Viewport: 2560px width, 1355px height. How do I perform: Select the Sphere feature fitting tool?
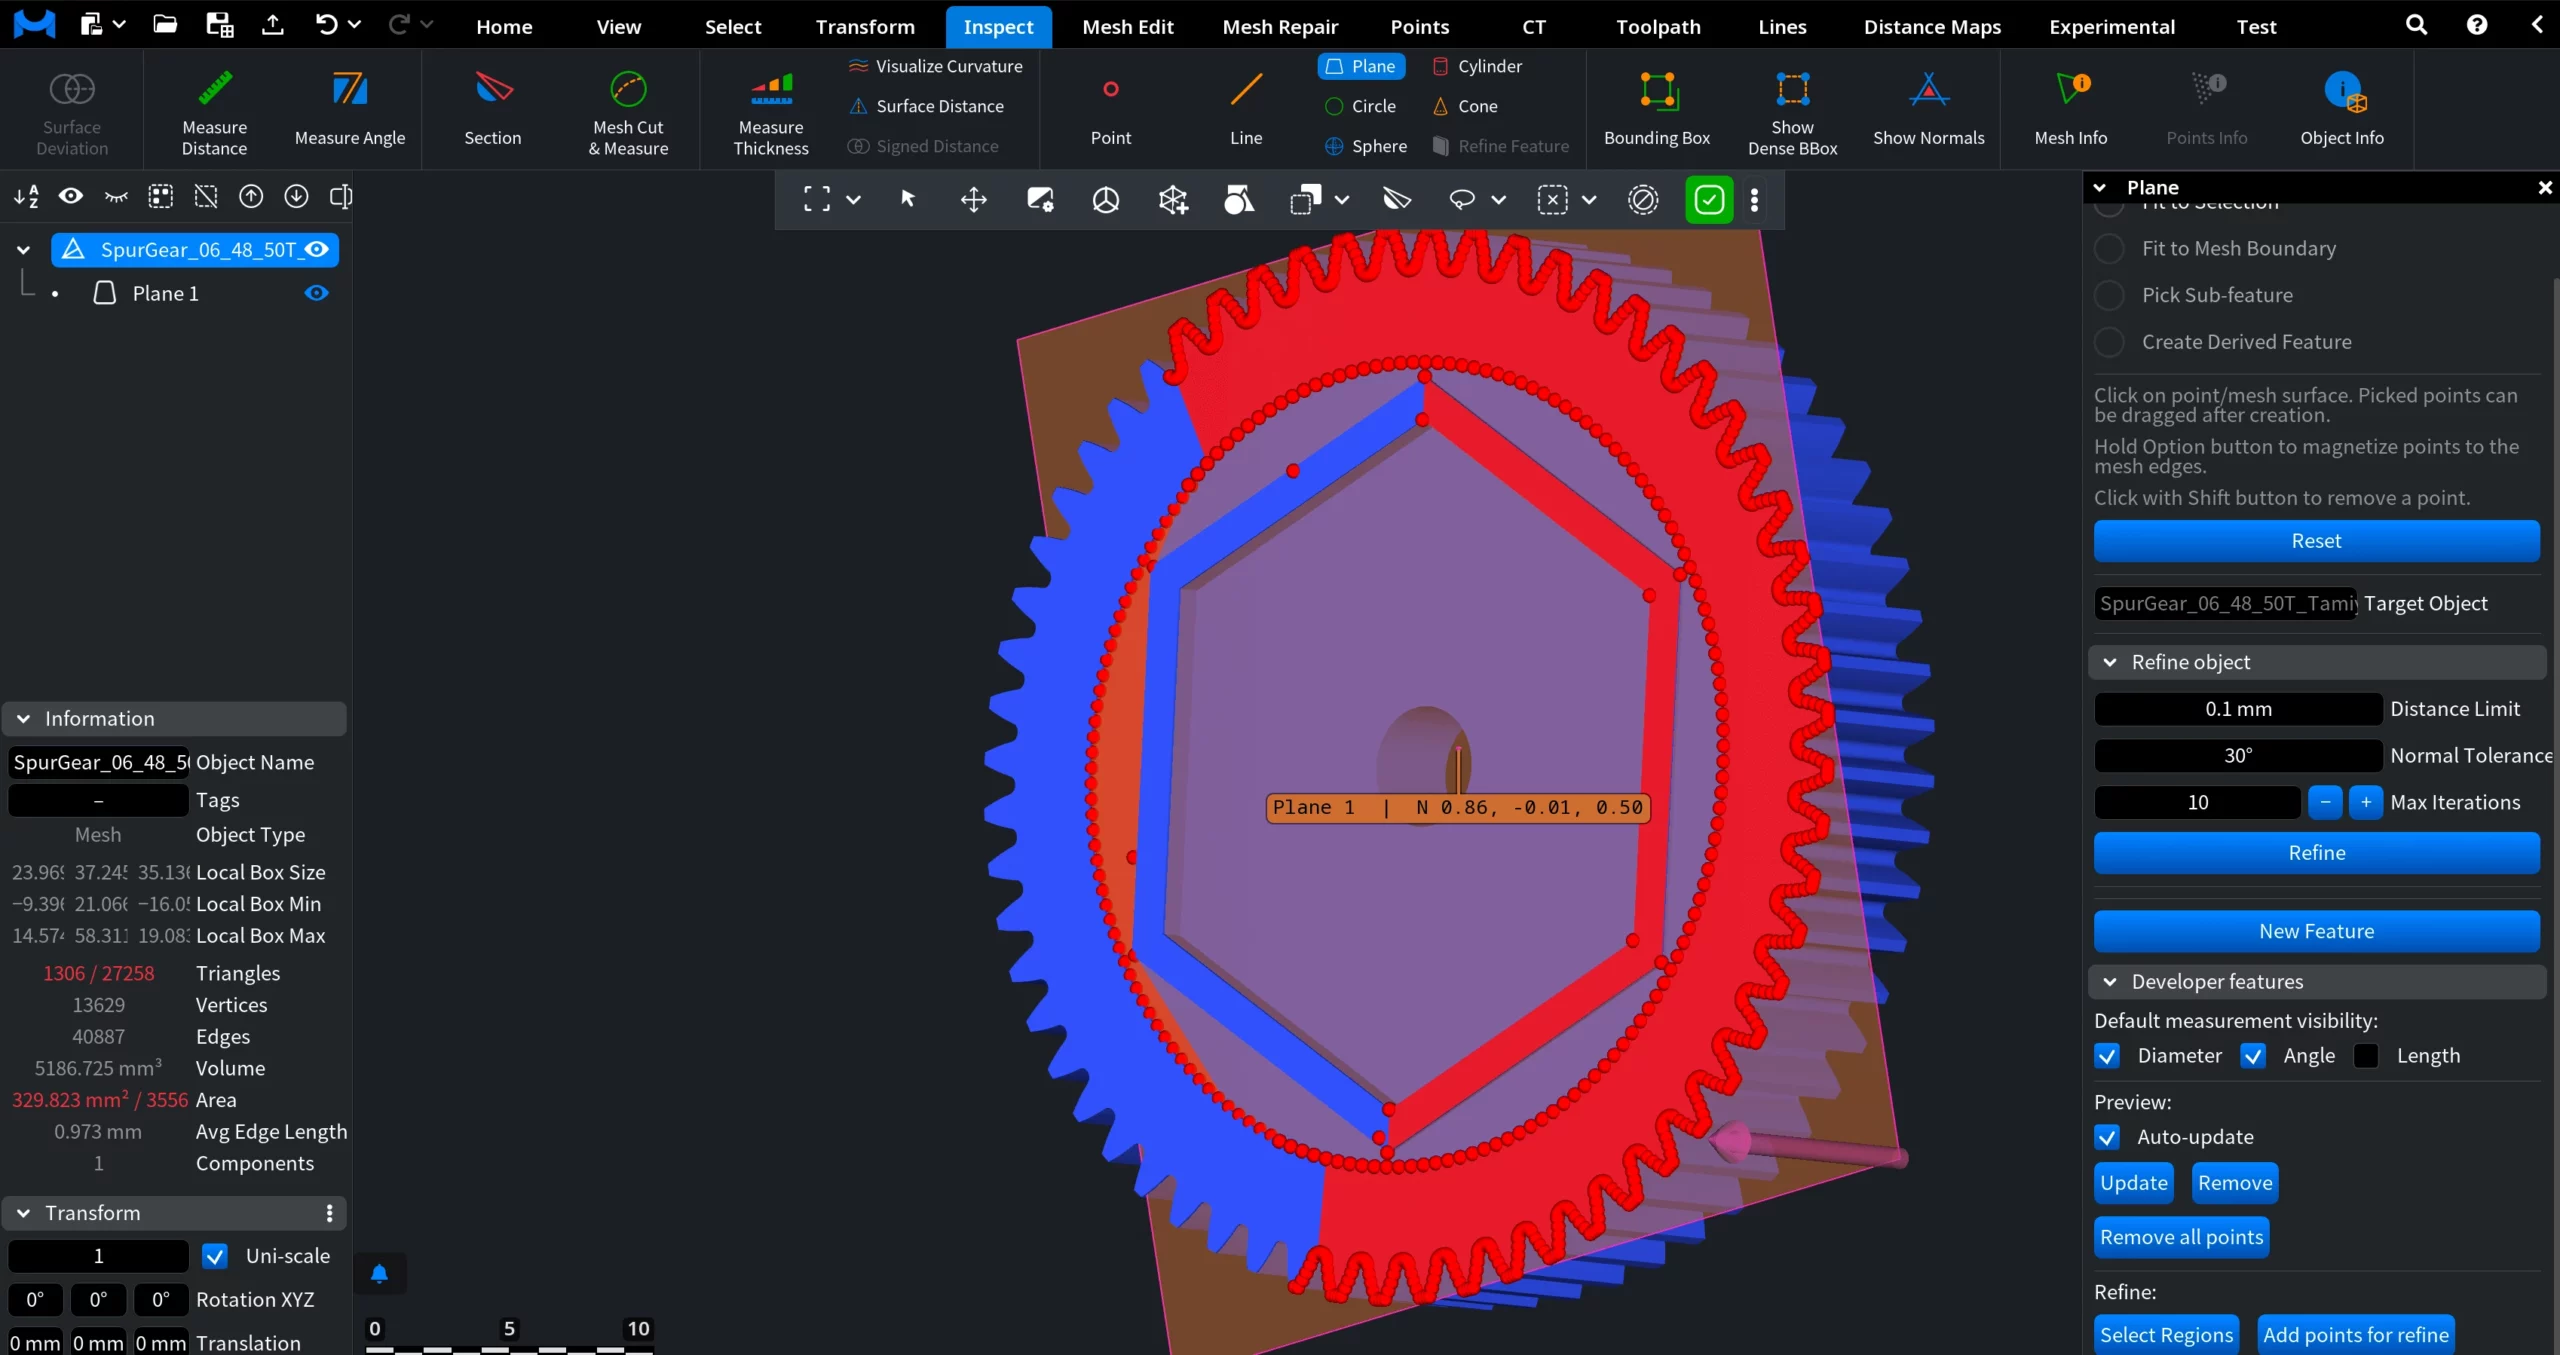[x=1364, y=146]
